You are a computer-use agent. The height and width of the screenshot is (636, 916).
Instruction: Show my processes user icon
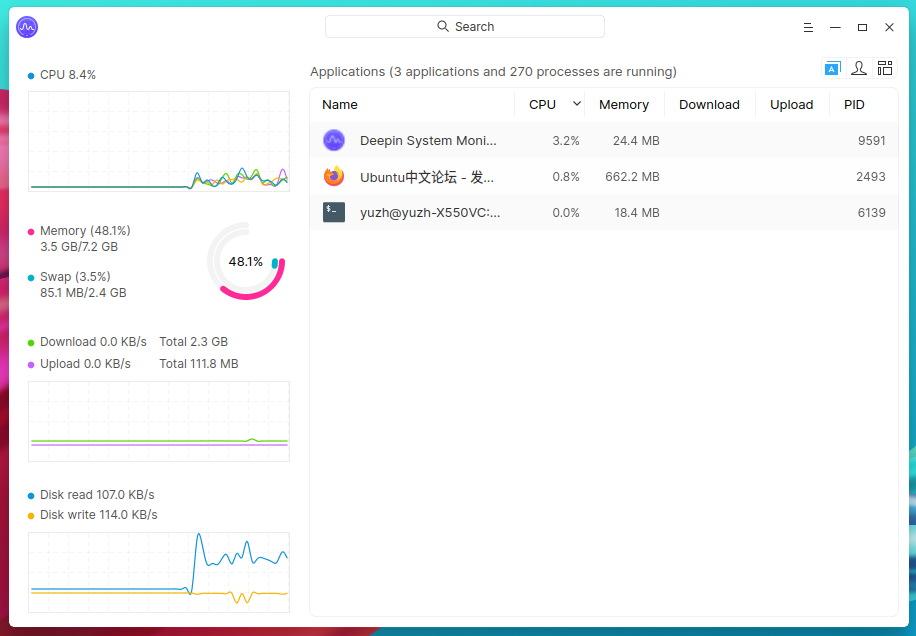859,68
